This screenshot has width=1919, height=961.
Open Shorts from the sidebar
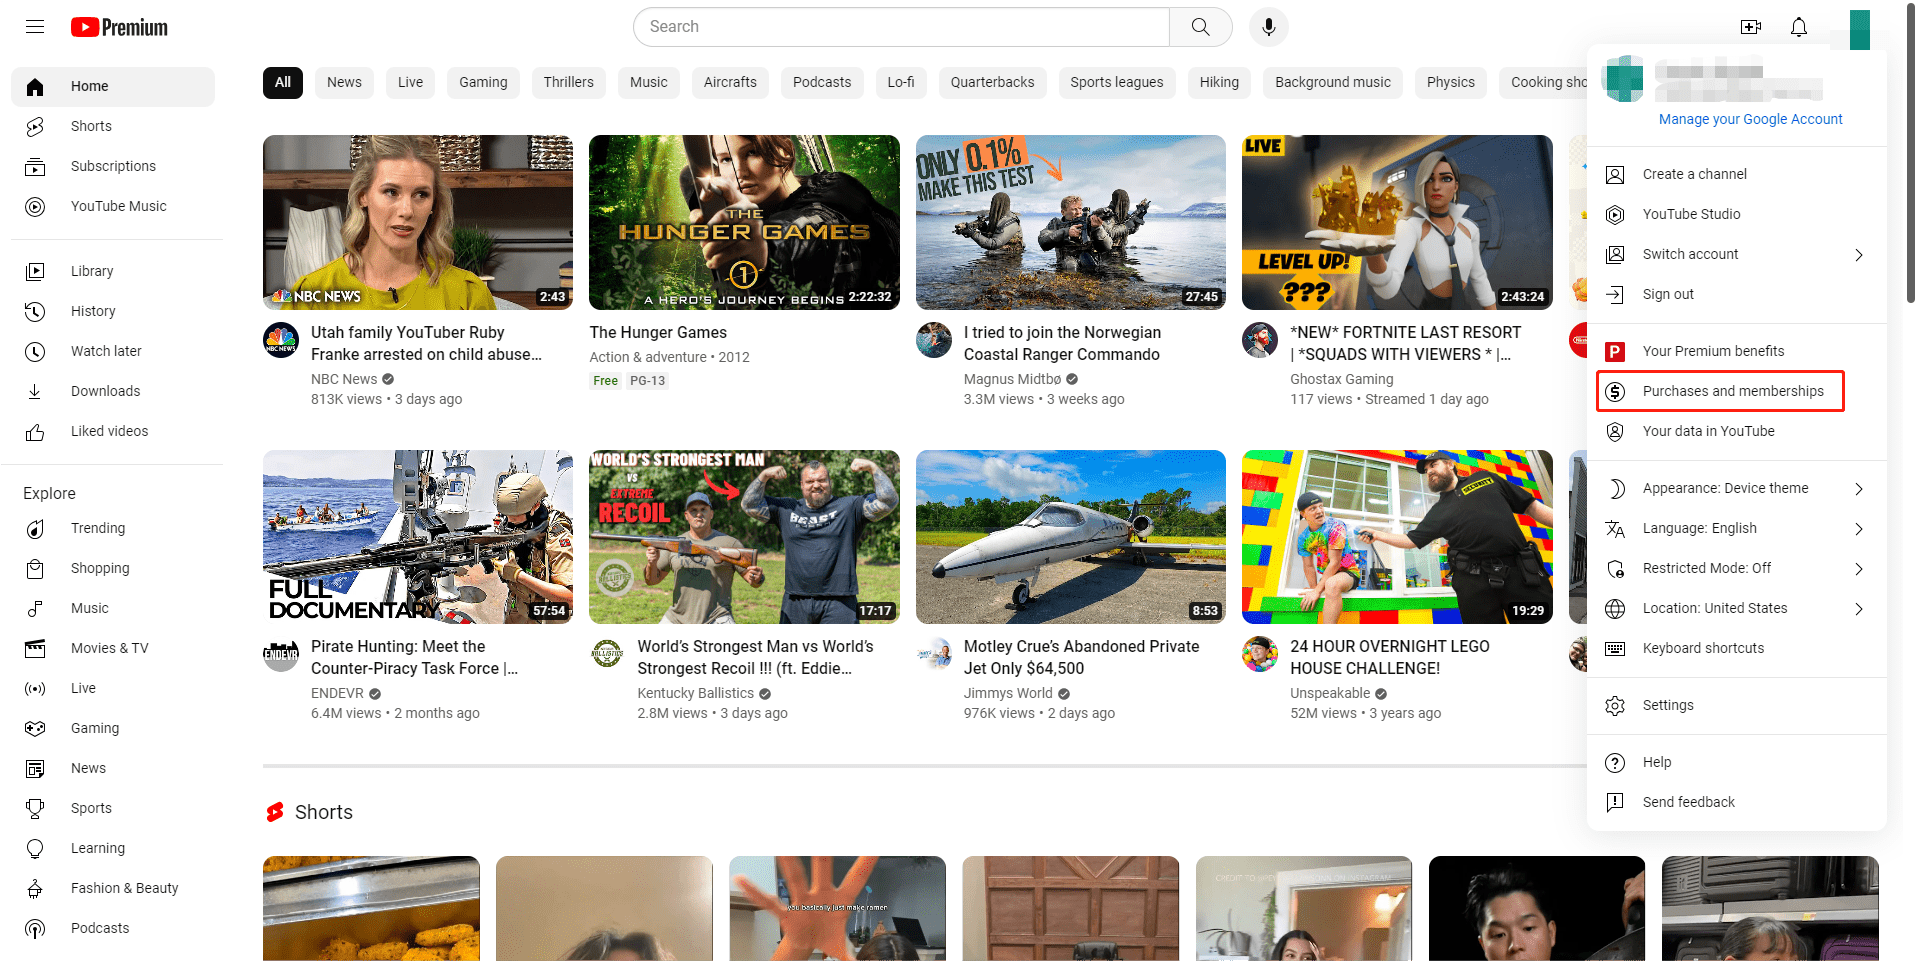(91, 126)
